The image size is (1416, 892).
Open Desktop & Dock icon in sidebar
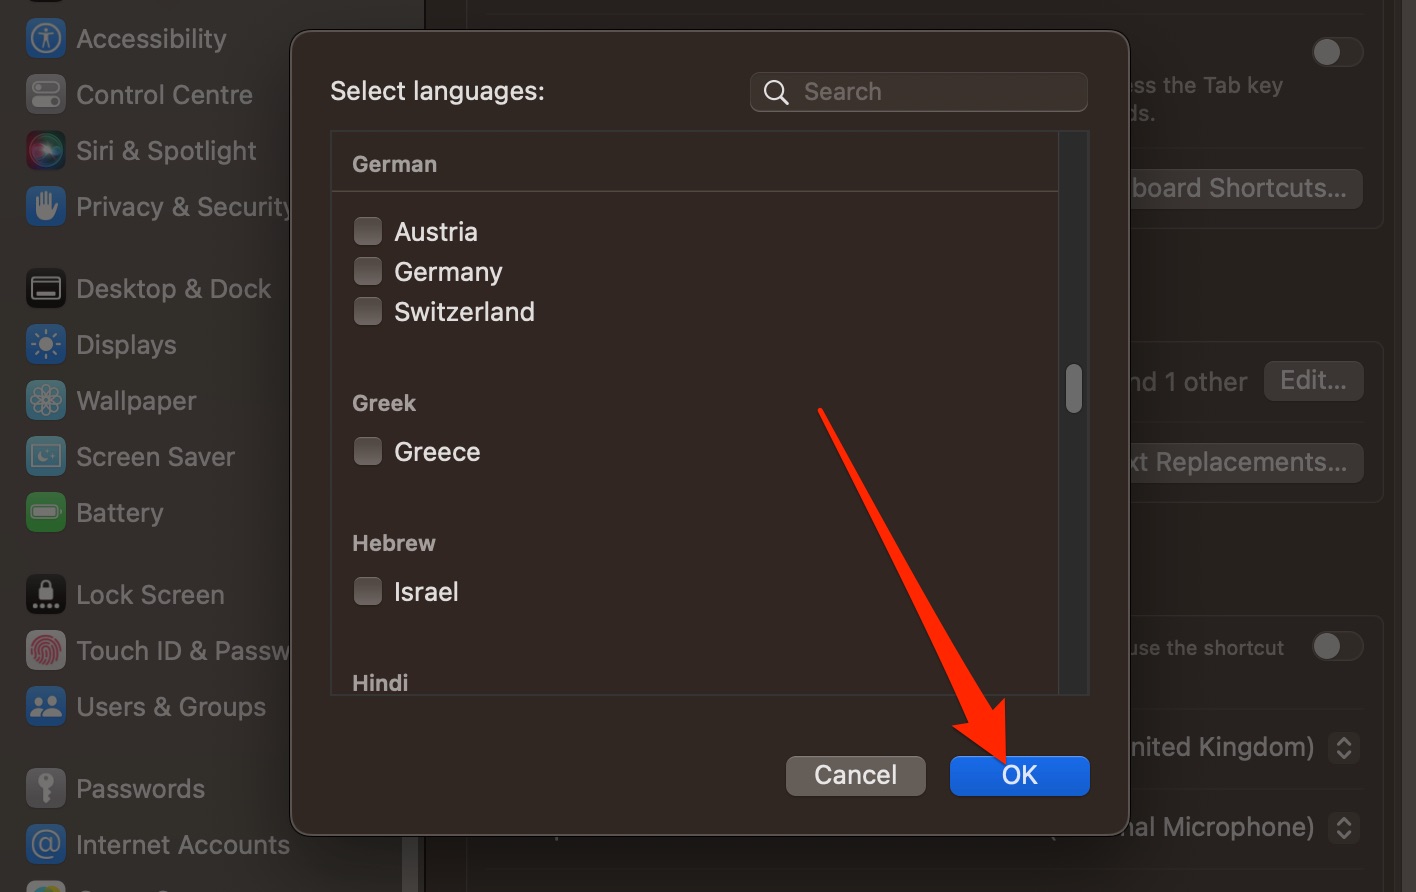[46, 288]
